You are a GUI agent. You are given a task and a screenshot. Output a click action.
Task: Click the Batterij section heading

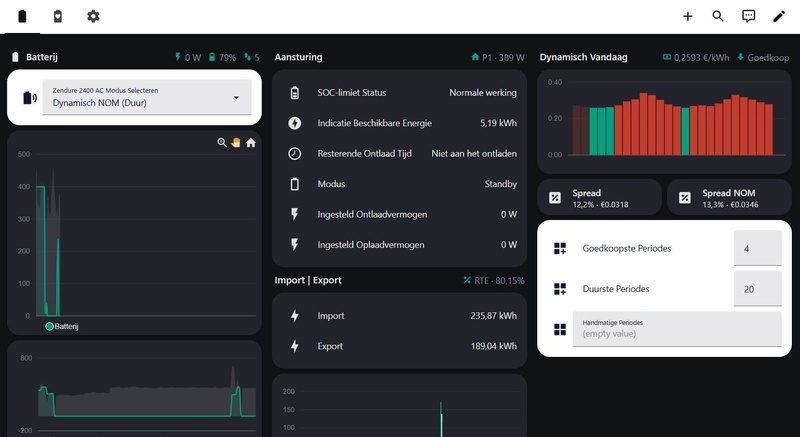click(42, 57)
